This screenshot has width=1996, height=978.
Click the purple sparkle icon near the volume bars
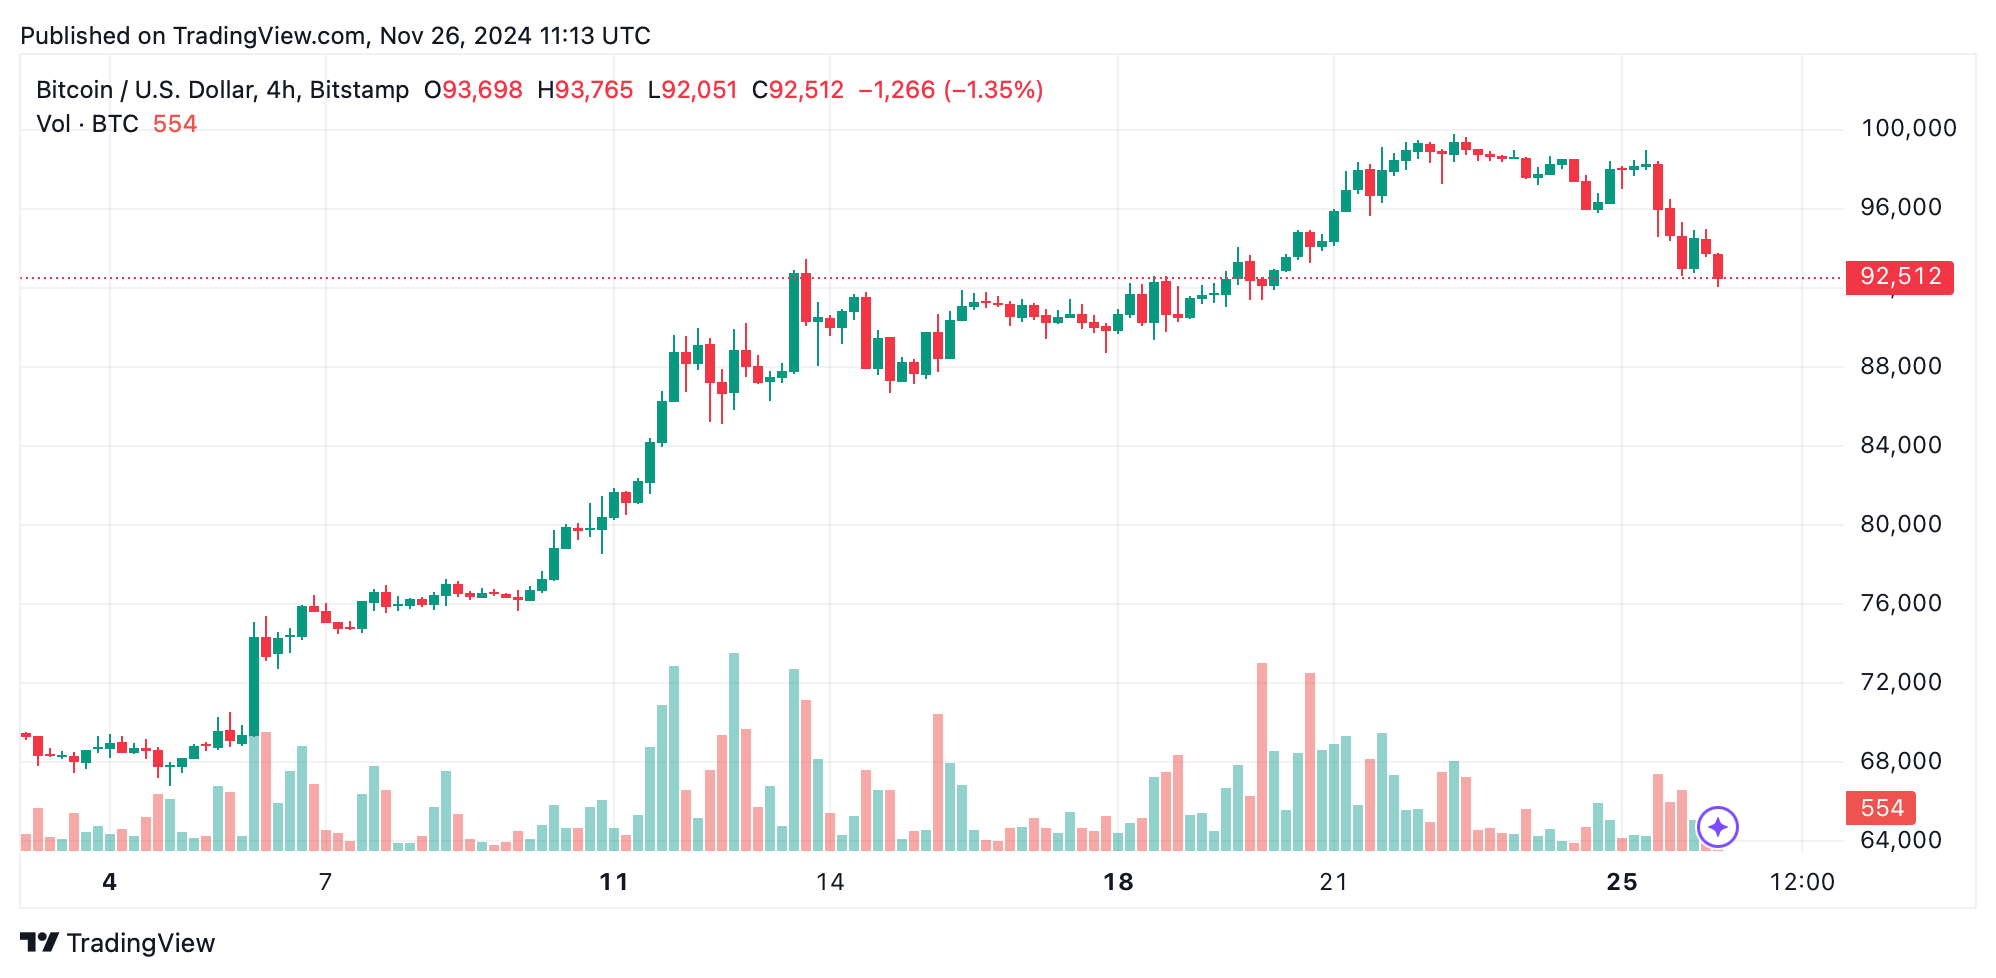(x=1718, y=827)
